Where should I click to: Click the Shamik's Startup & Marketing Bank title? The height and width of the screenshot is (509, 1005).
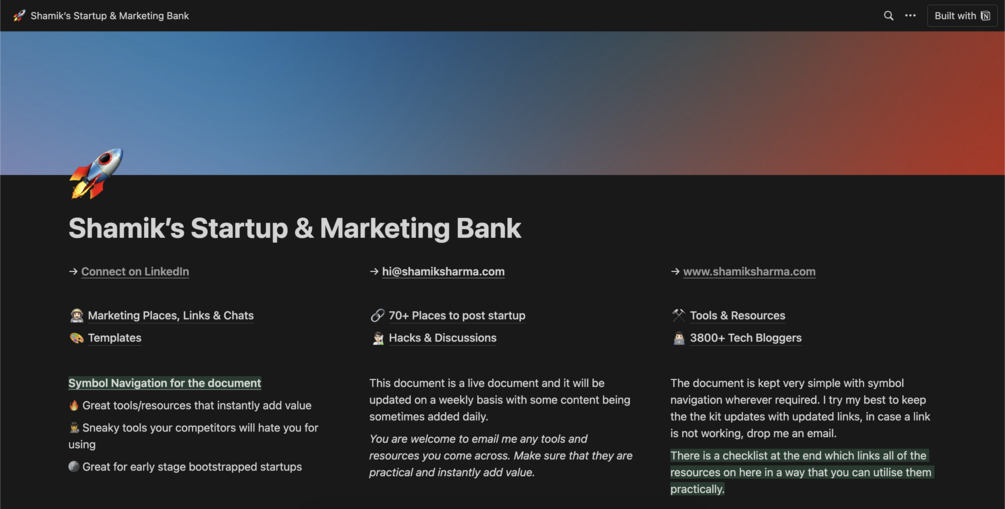point(294,228)
